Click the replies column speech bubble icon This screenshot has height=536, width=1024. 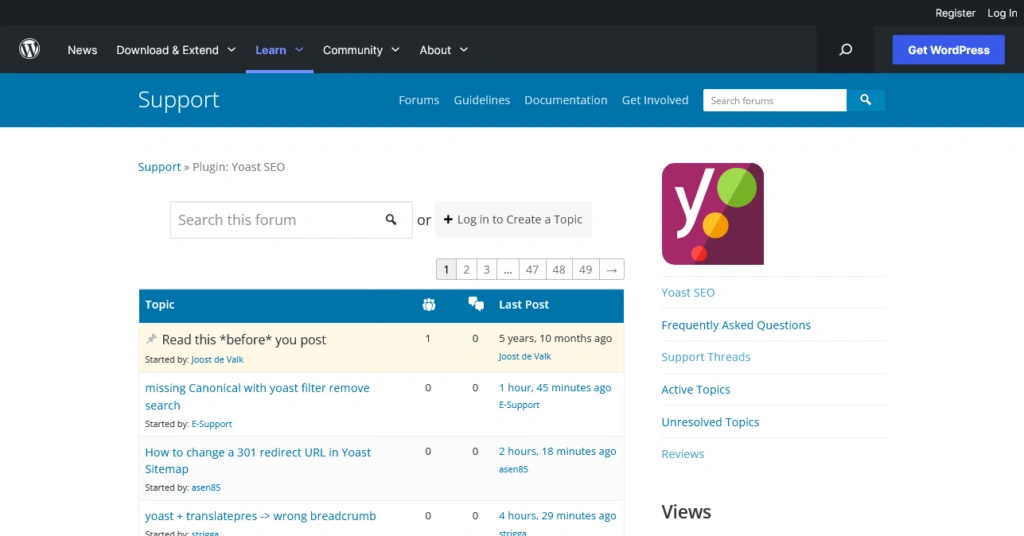coord(476,305)
